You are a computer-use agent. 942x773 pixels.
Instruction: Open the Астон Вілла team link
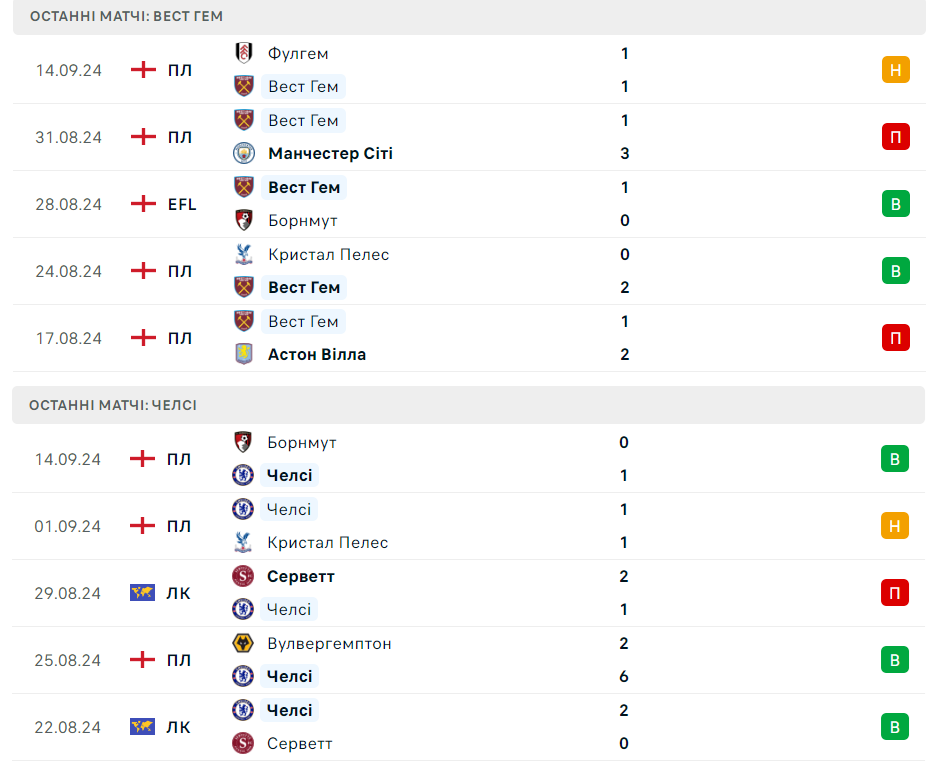(317, 354)
